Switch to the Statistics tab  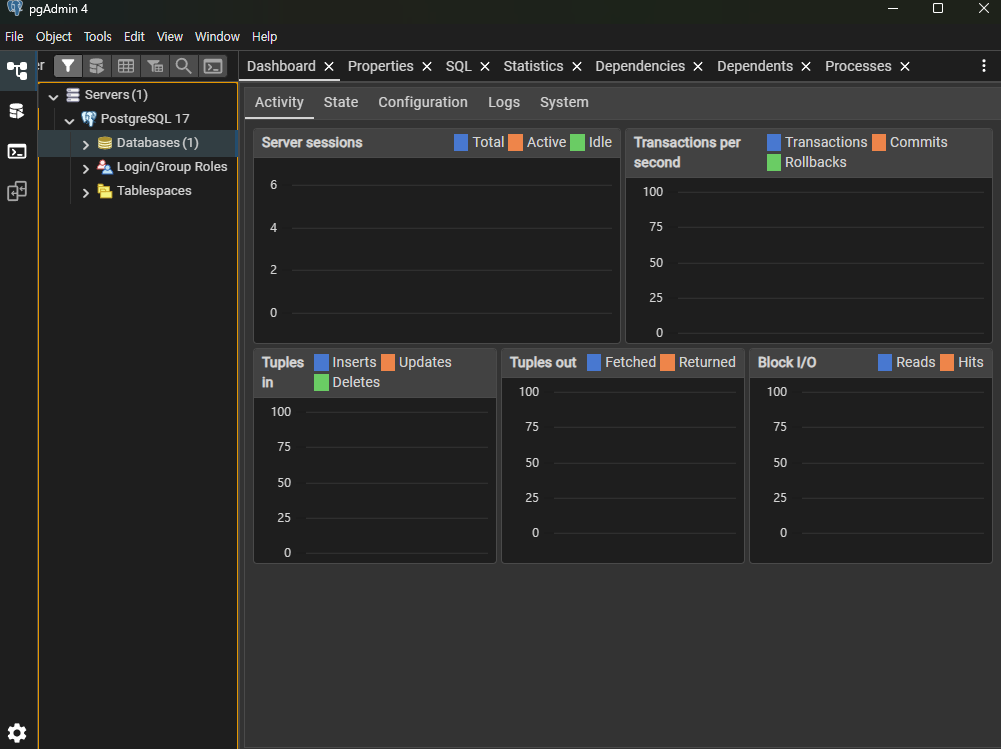point(533,66)
